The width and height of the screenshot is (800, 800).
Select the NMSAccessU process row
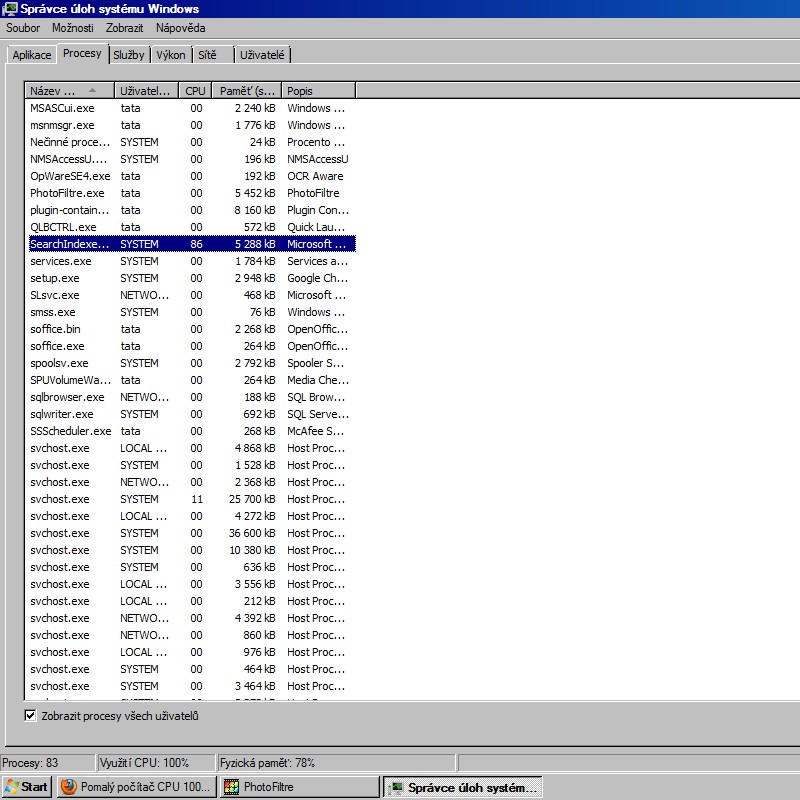pyautogui.click(x=192, y=159)
